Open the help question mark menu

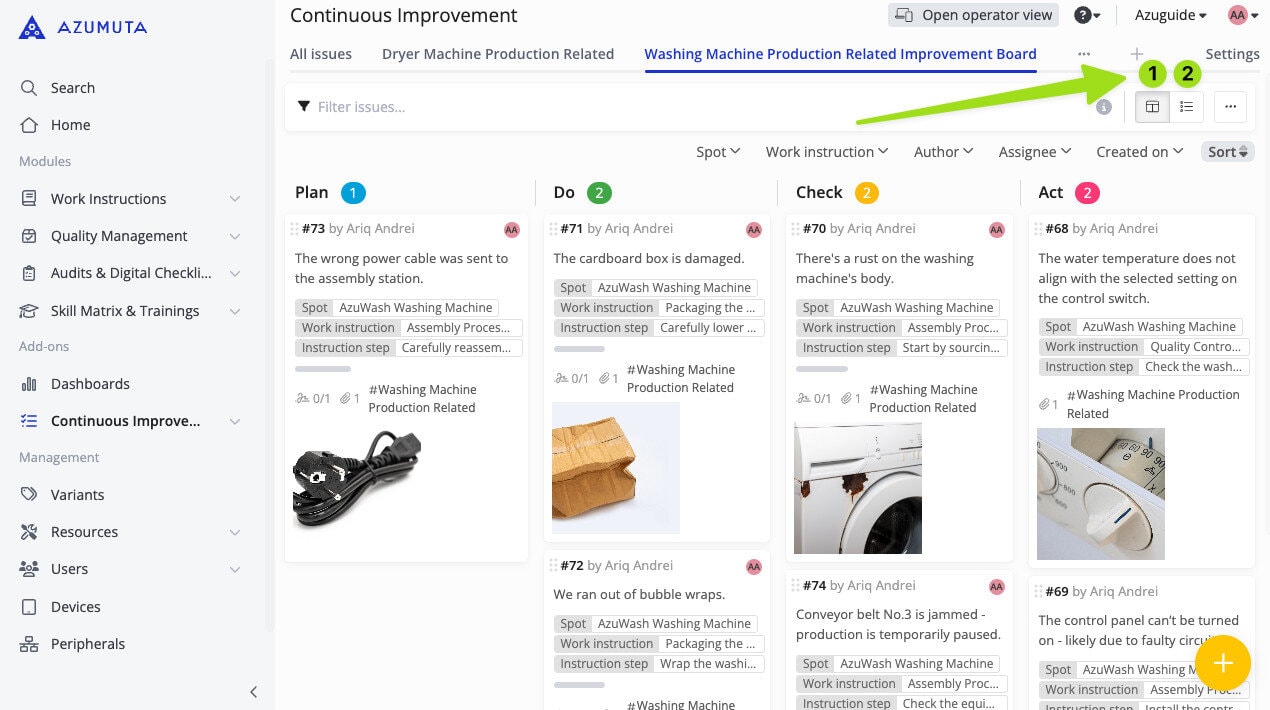[x=1086, y=15]
